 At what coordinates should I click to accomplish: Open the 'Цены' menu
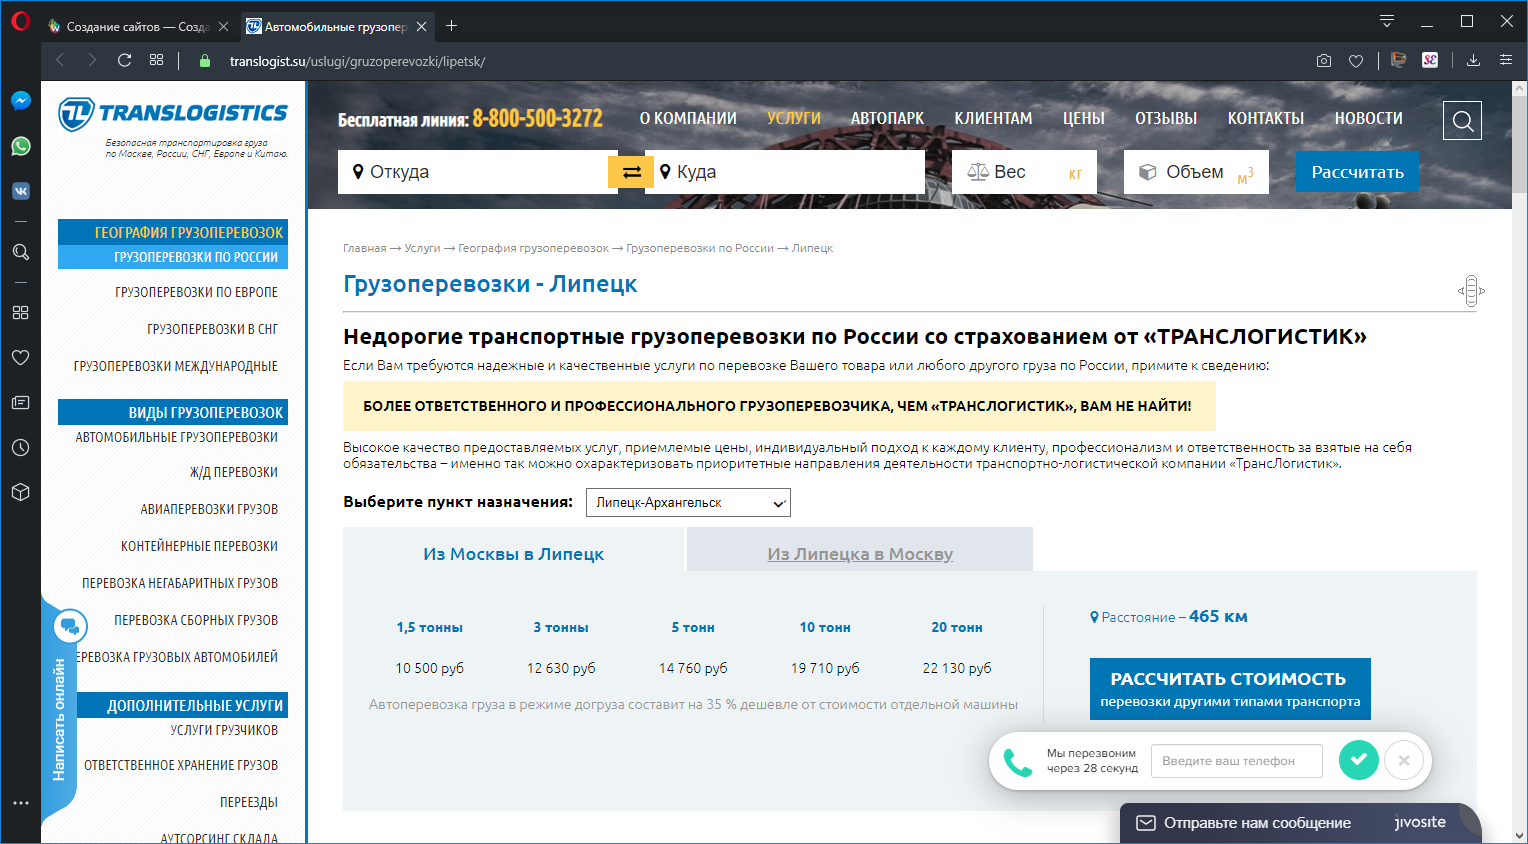(1084, 118)
